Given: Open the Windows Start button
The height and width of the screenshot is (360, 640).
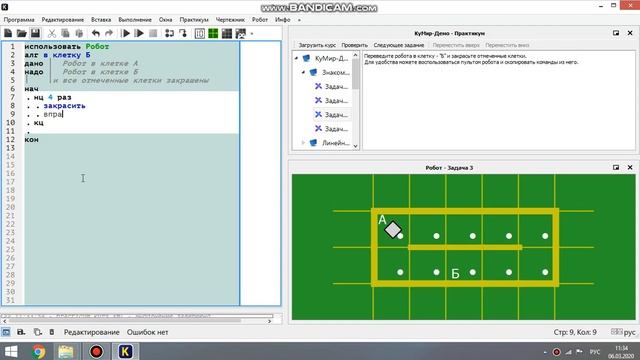Looking at the screenshot, I should [11, 351].
